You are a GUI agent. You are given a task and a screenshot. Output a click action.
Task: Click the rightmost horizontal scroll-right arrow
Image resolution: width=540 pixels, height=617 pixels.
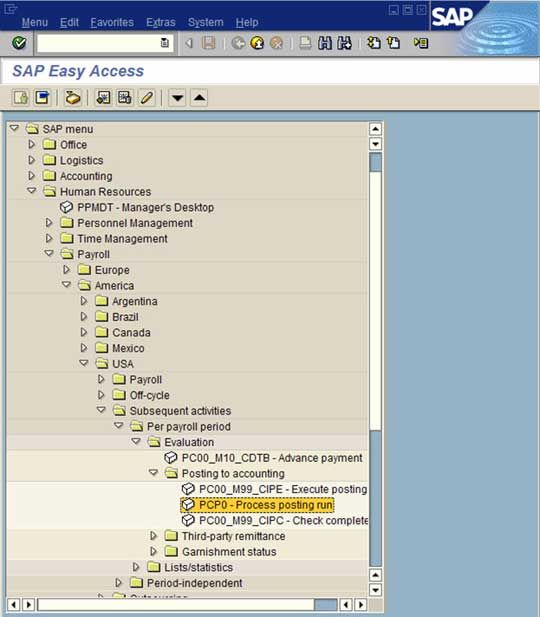click(x=361, y=604)
